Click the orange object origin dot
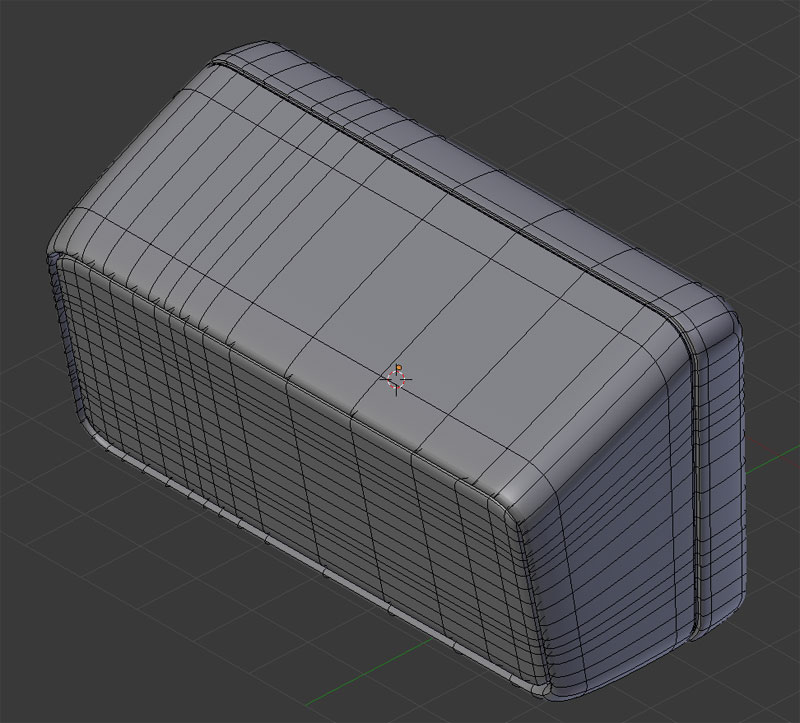 coord(399,367)
